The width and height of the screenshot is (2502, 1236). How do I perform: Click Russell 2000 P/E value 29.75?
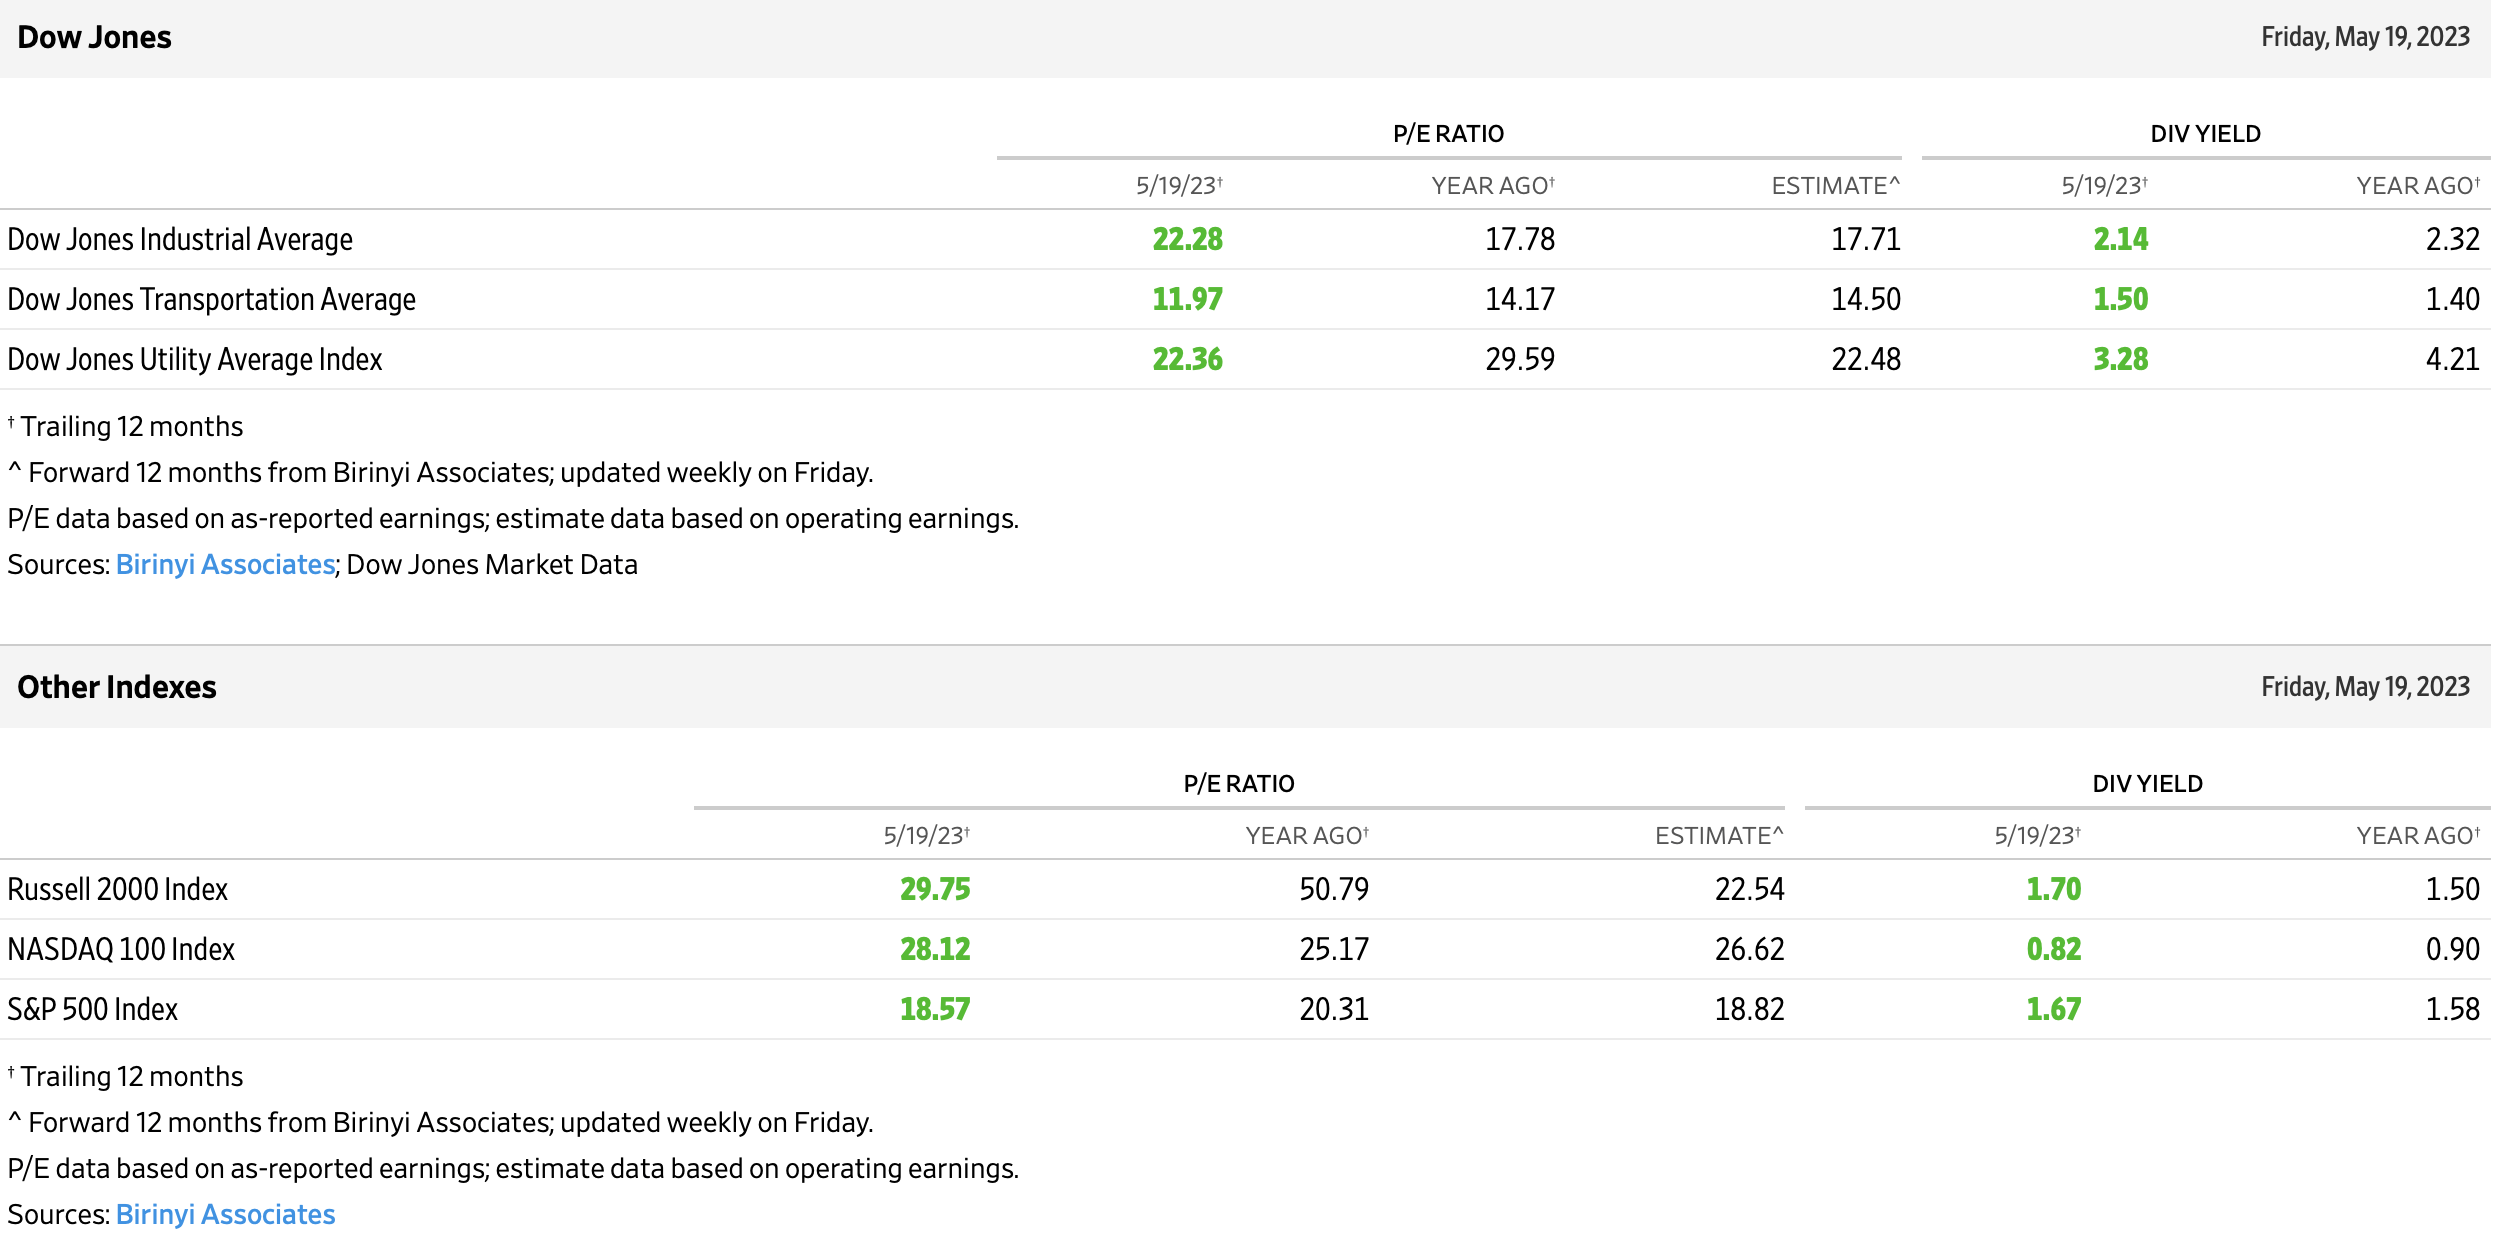tap(934, 889)
